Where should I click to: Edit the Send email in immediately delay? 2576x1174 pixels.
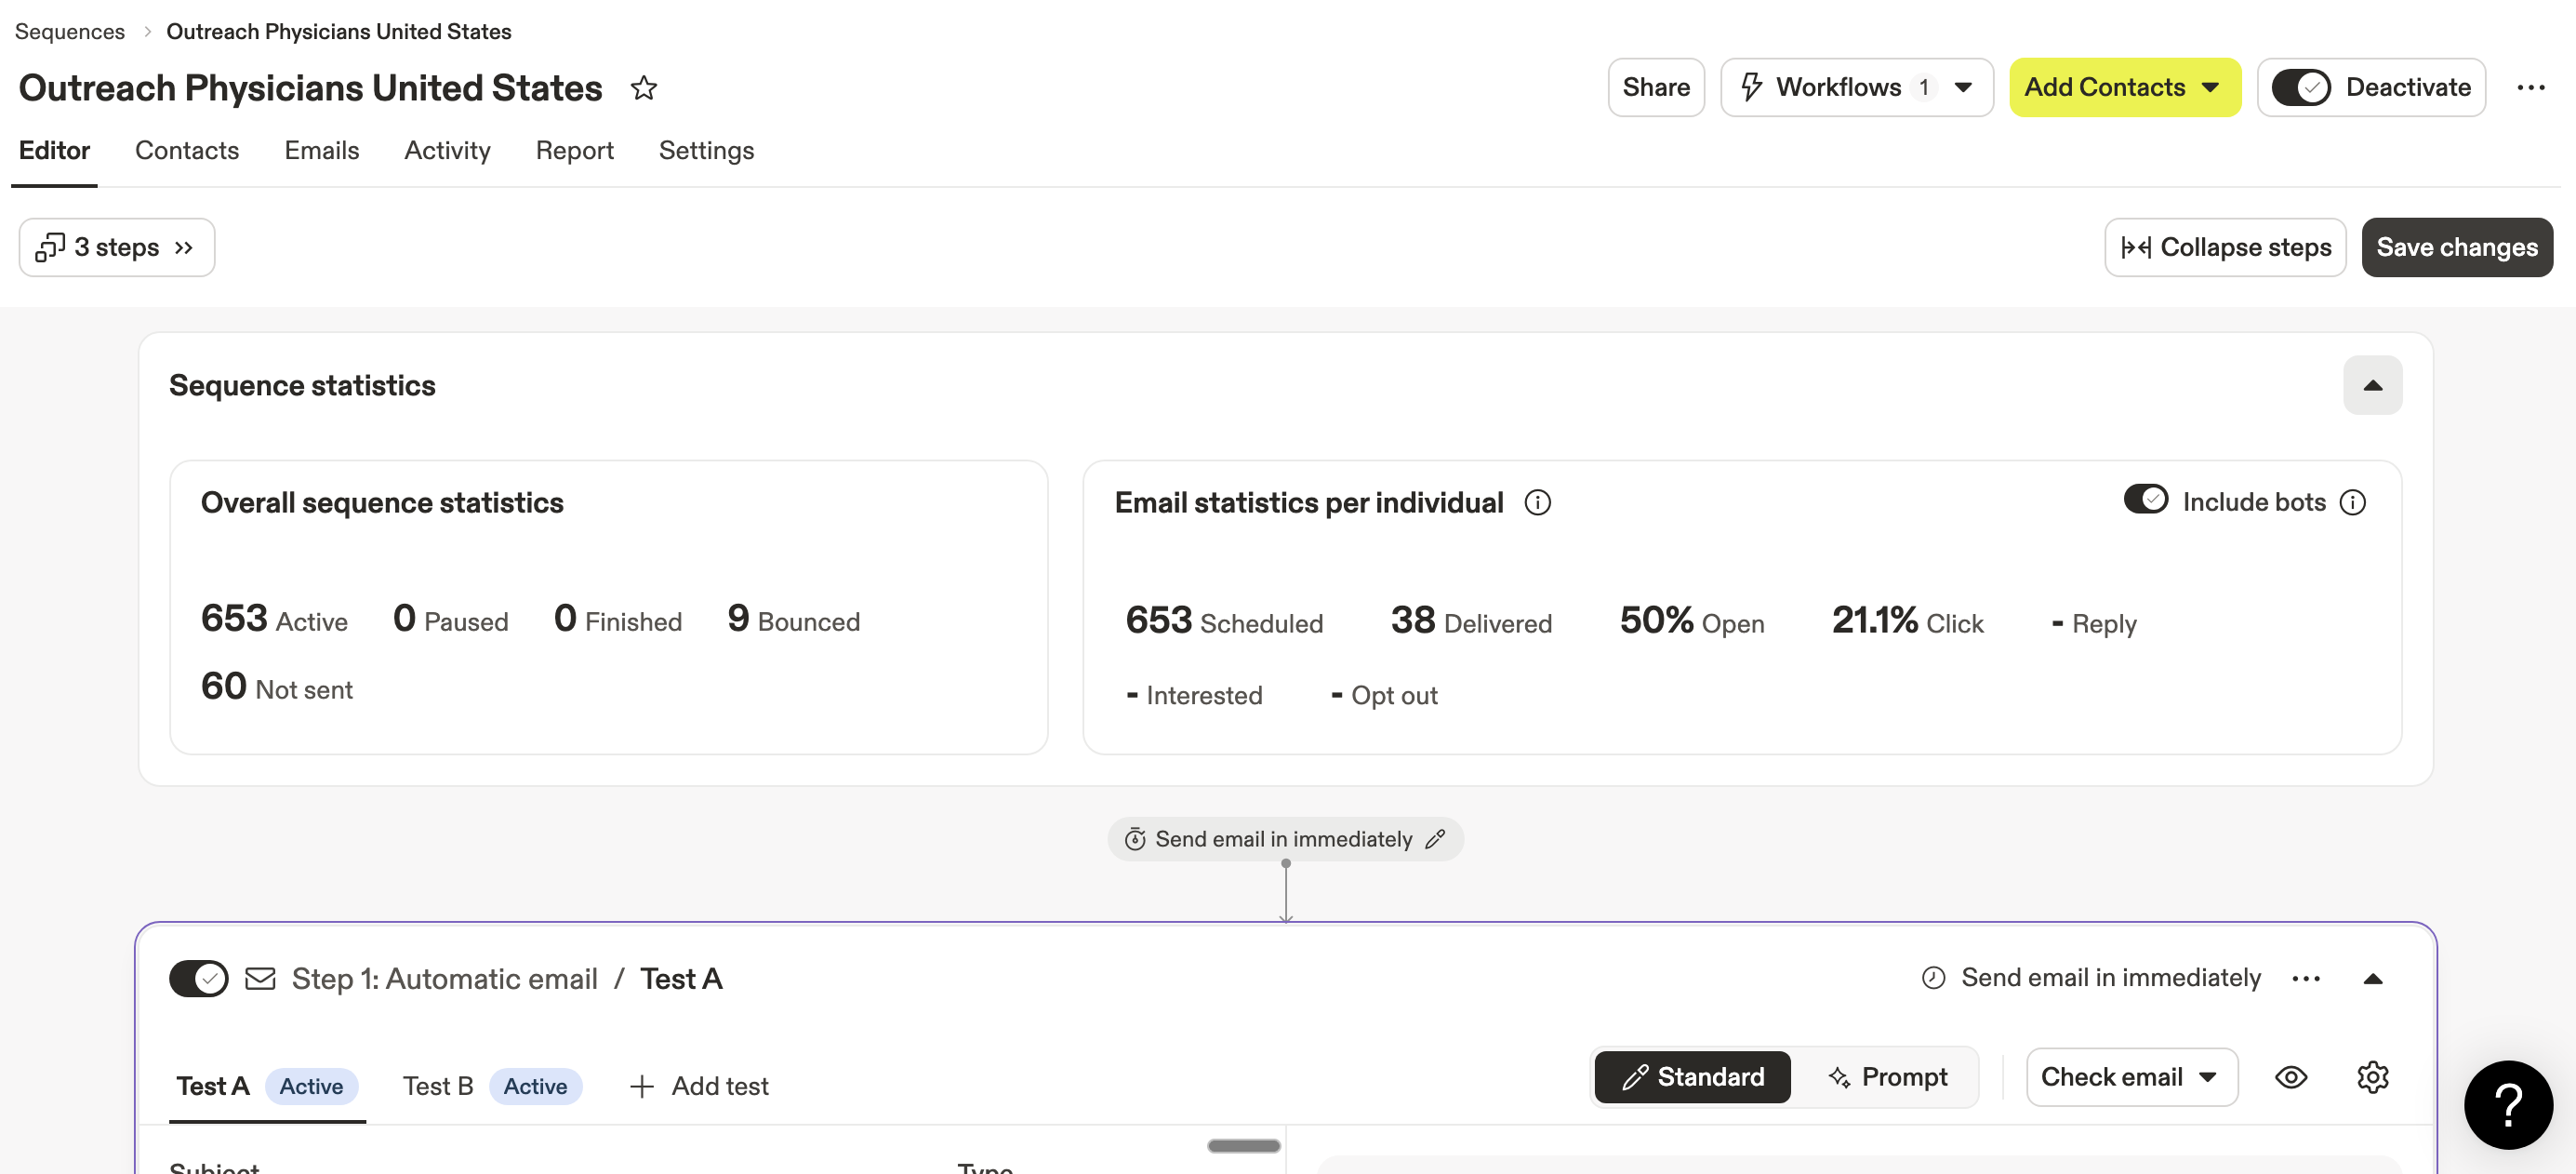(x=1437, y=839)
